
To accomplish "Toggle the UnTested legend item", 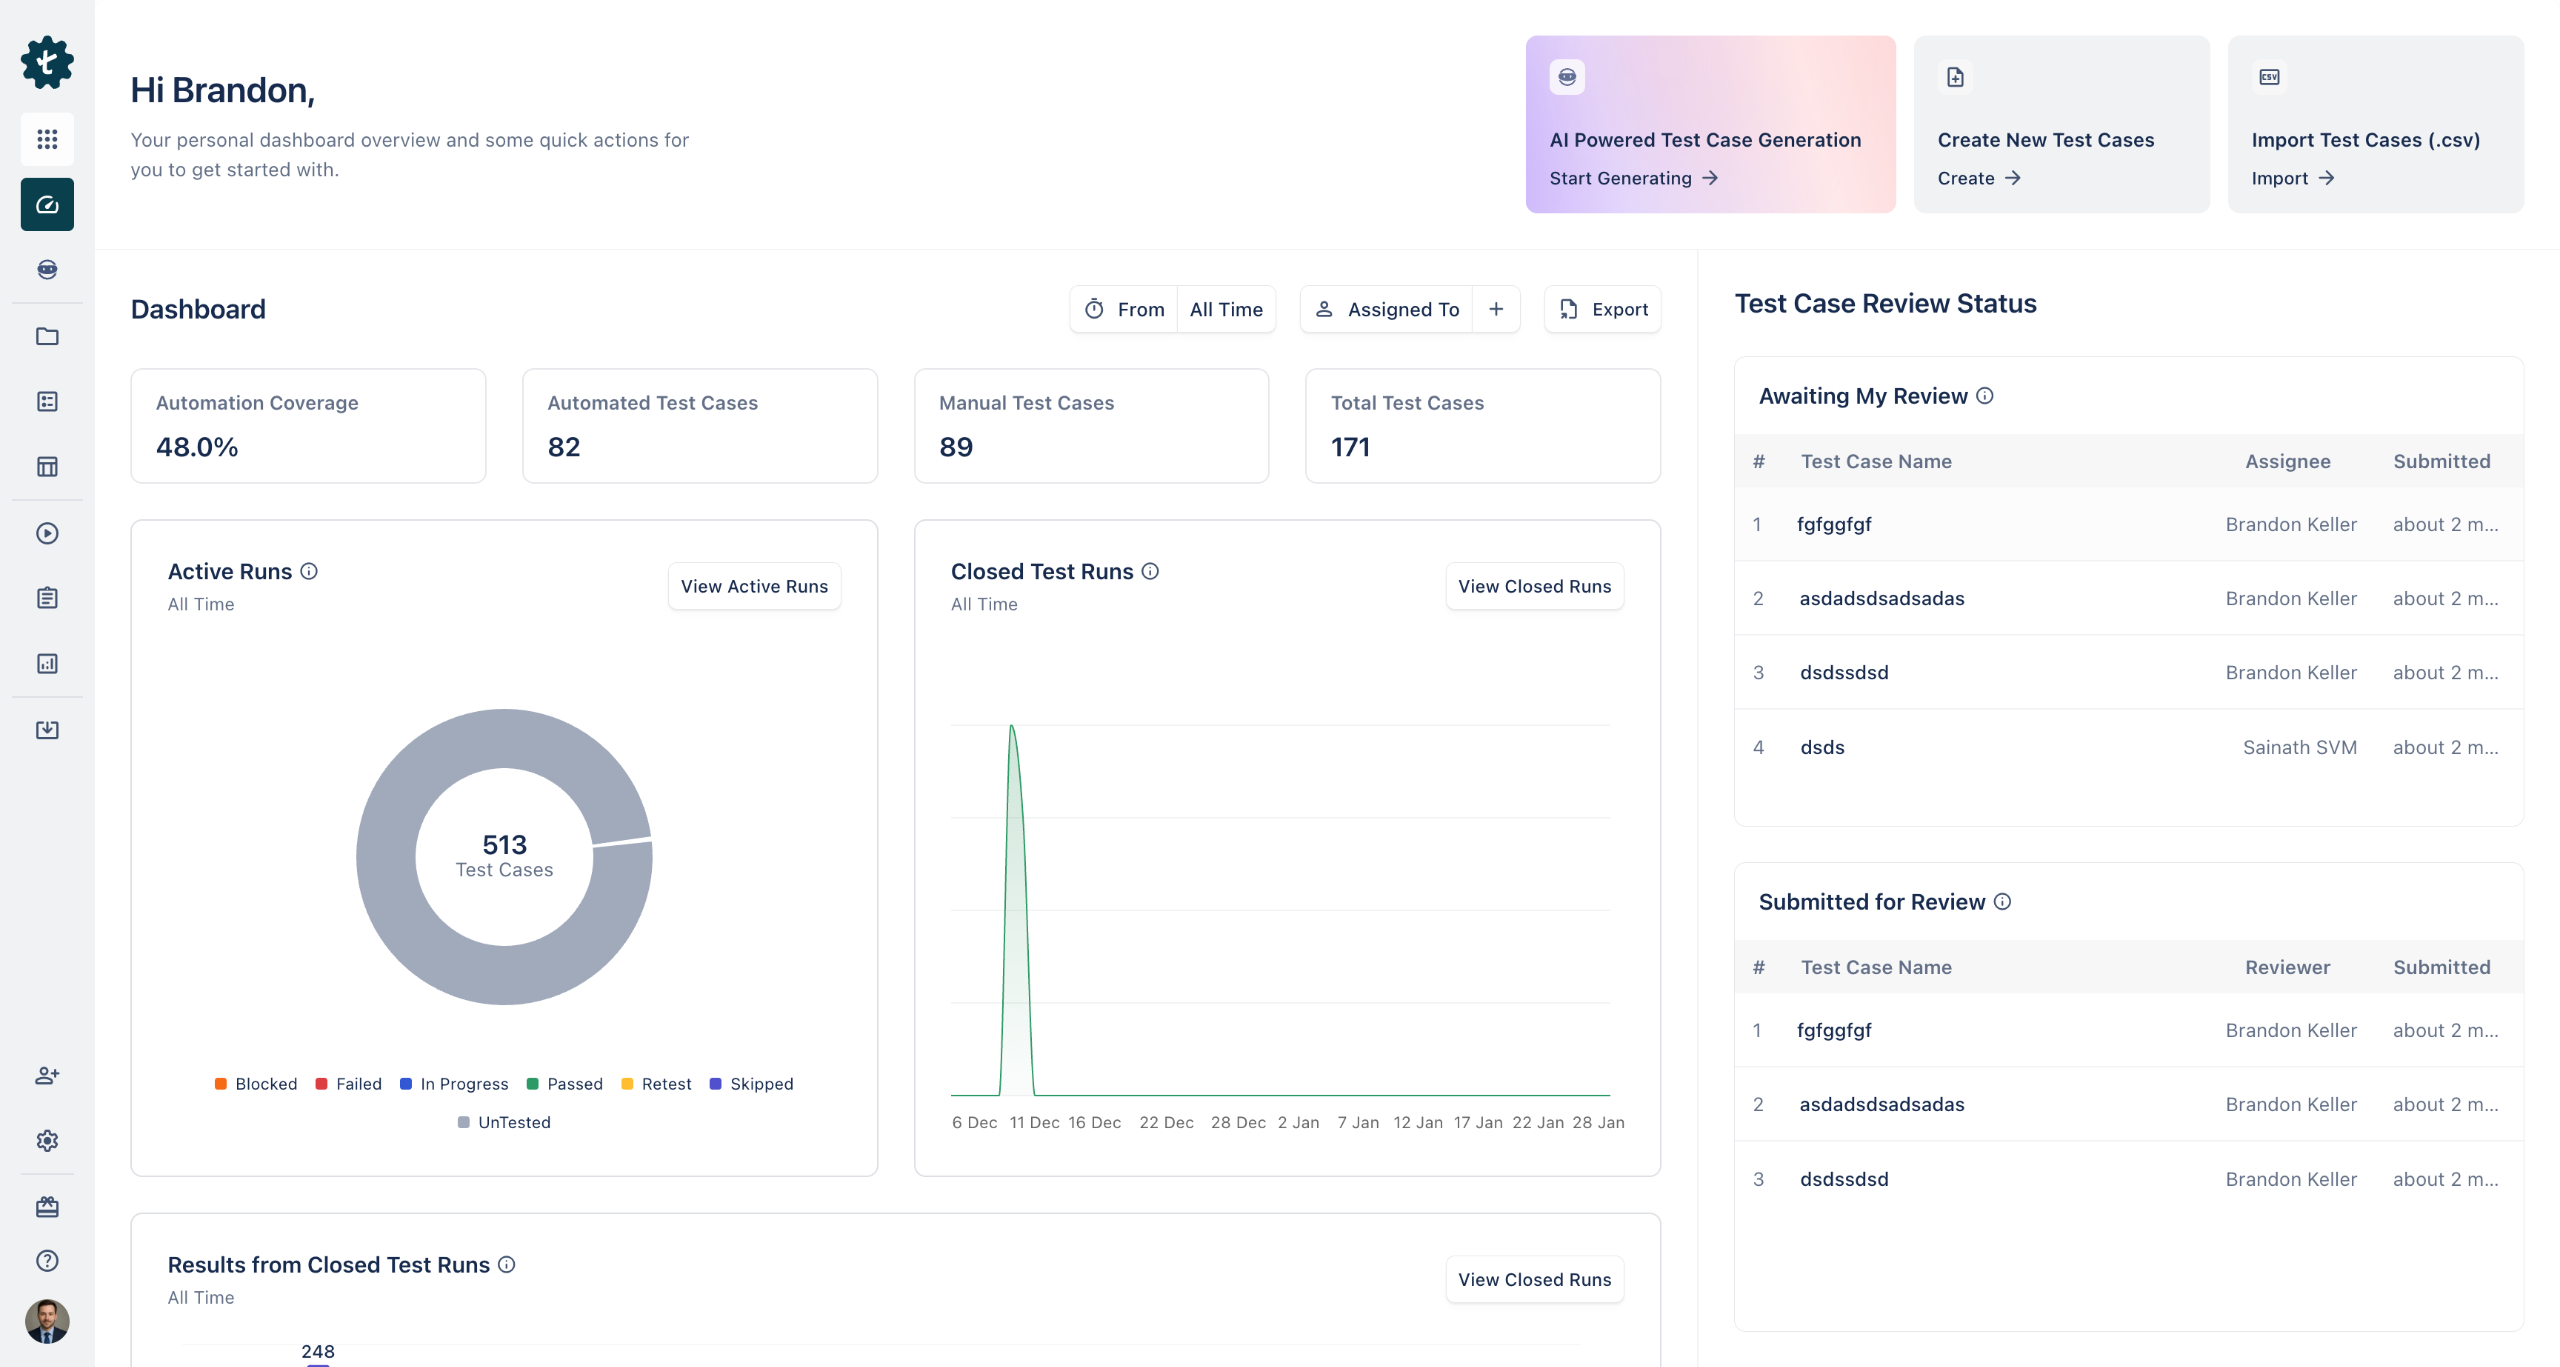I will pyautogui.click(x=504, y=1122).
